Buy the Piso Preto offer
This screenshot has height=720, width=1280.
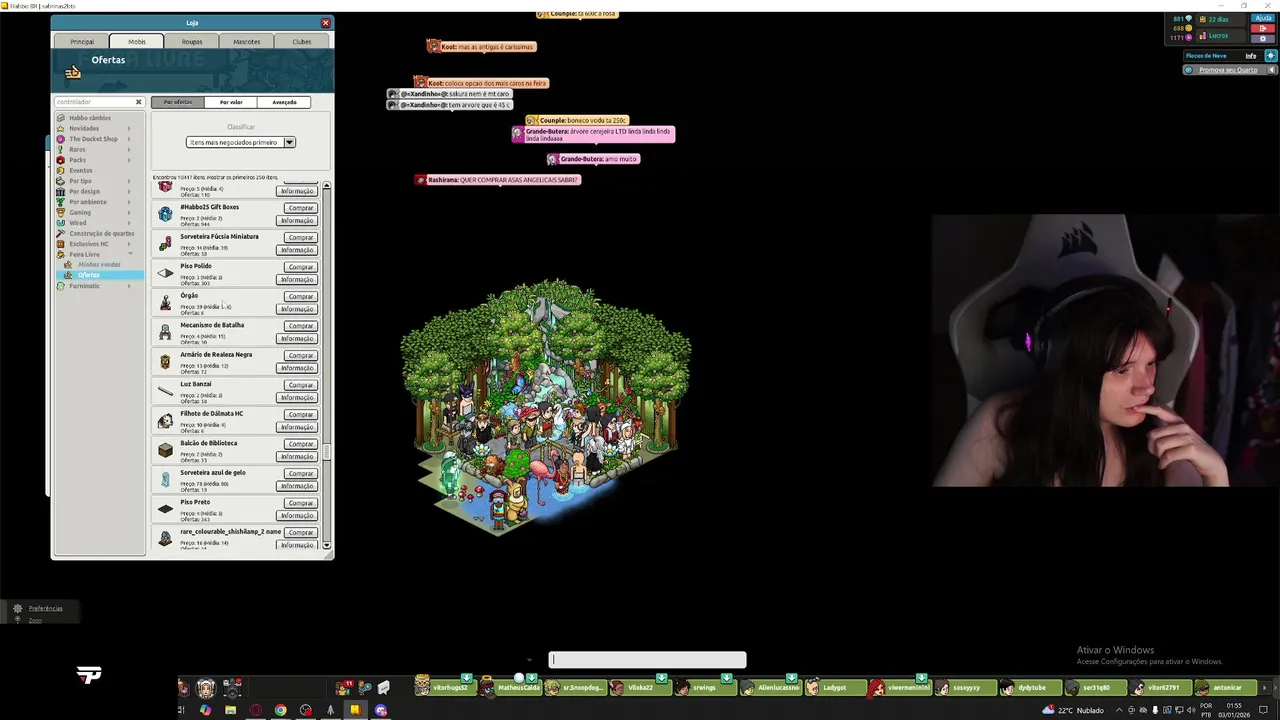click(300, 503)
